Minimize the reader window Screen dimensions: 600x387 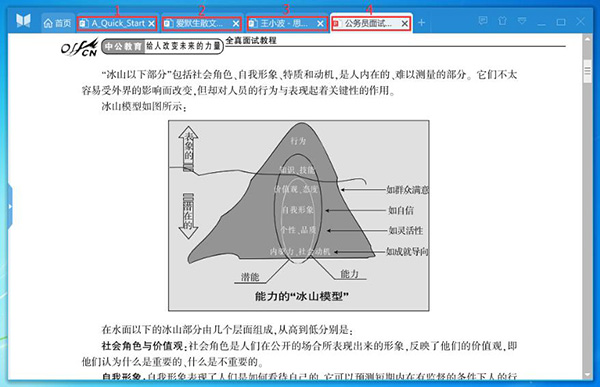(x=541, y=22)
